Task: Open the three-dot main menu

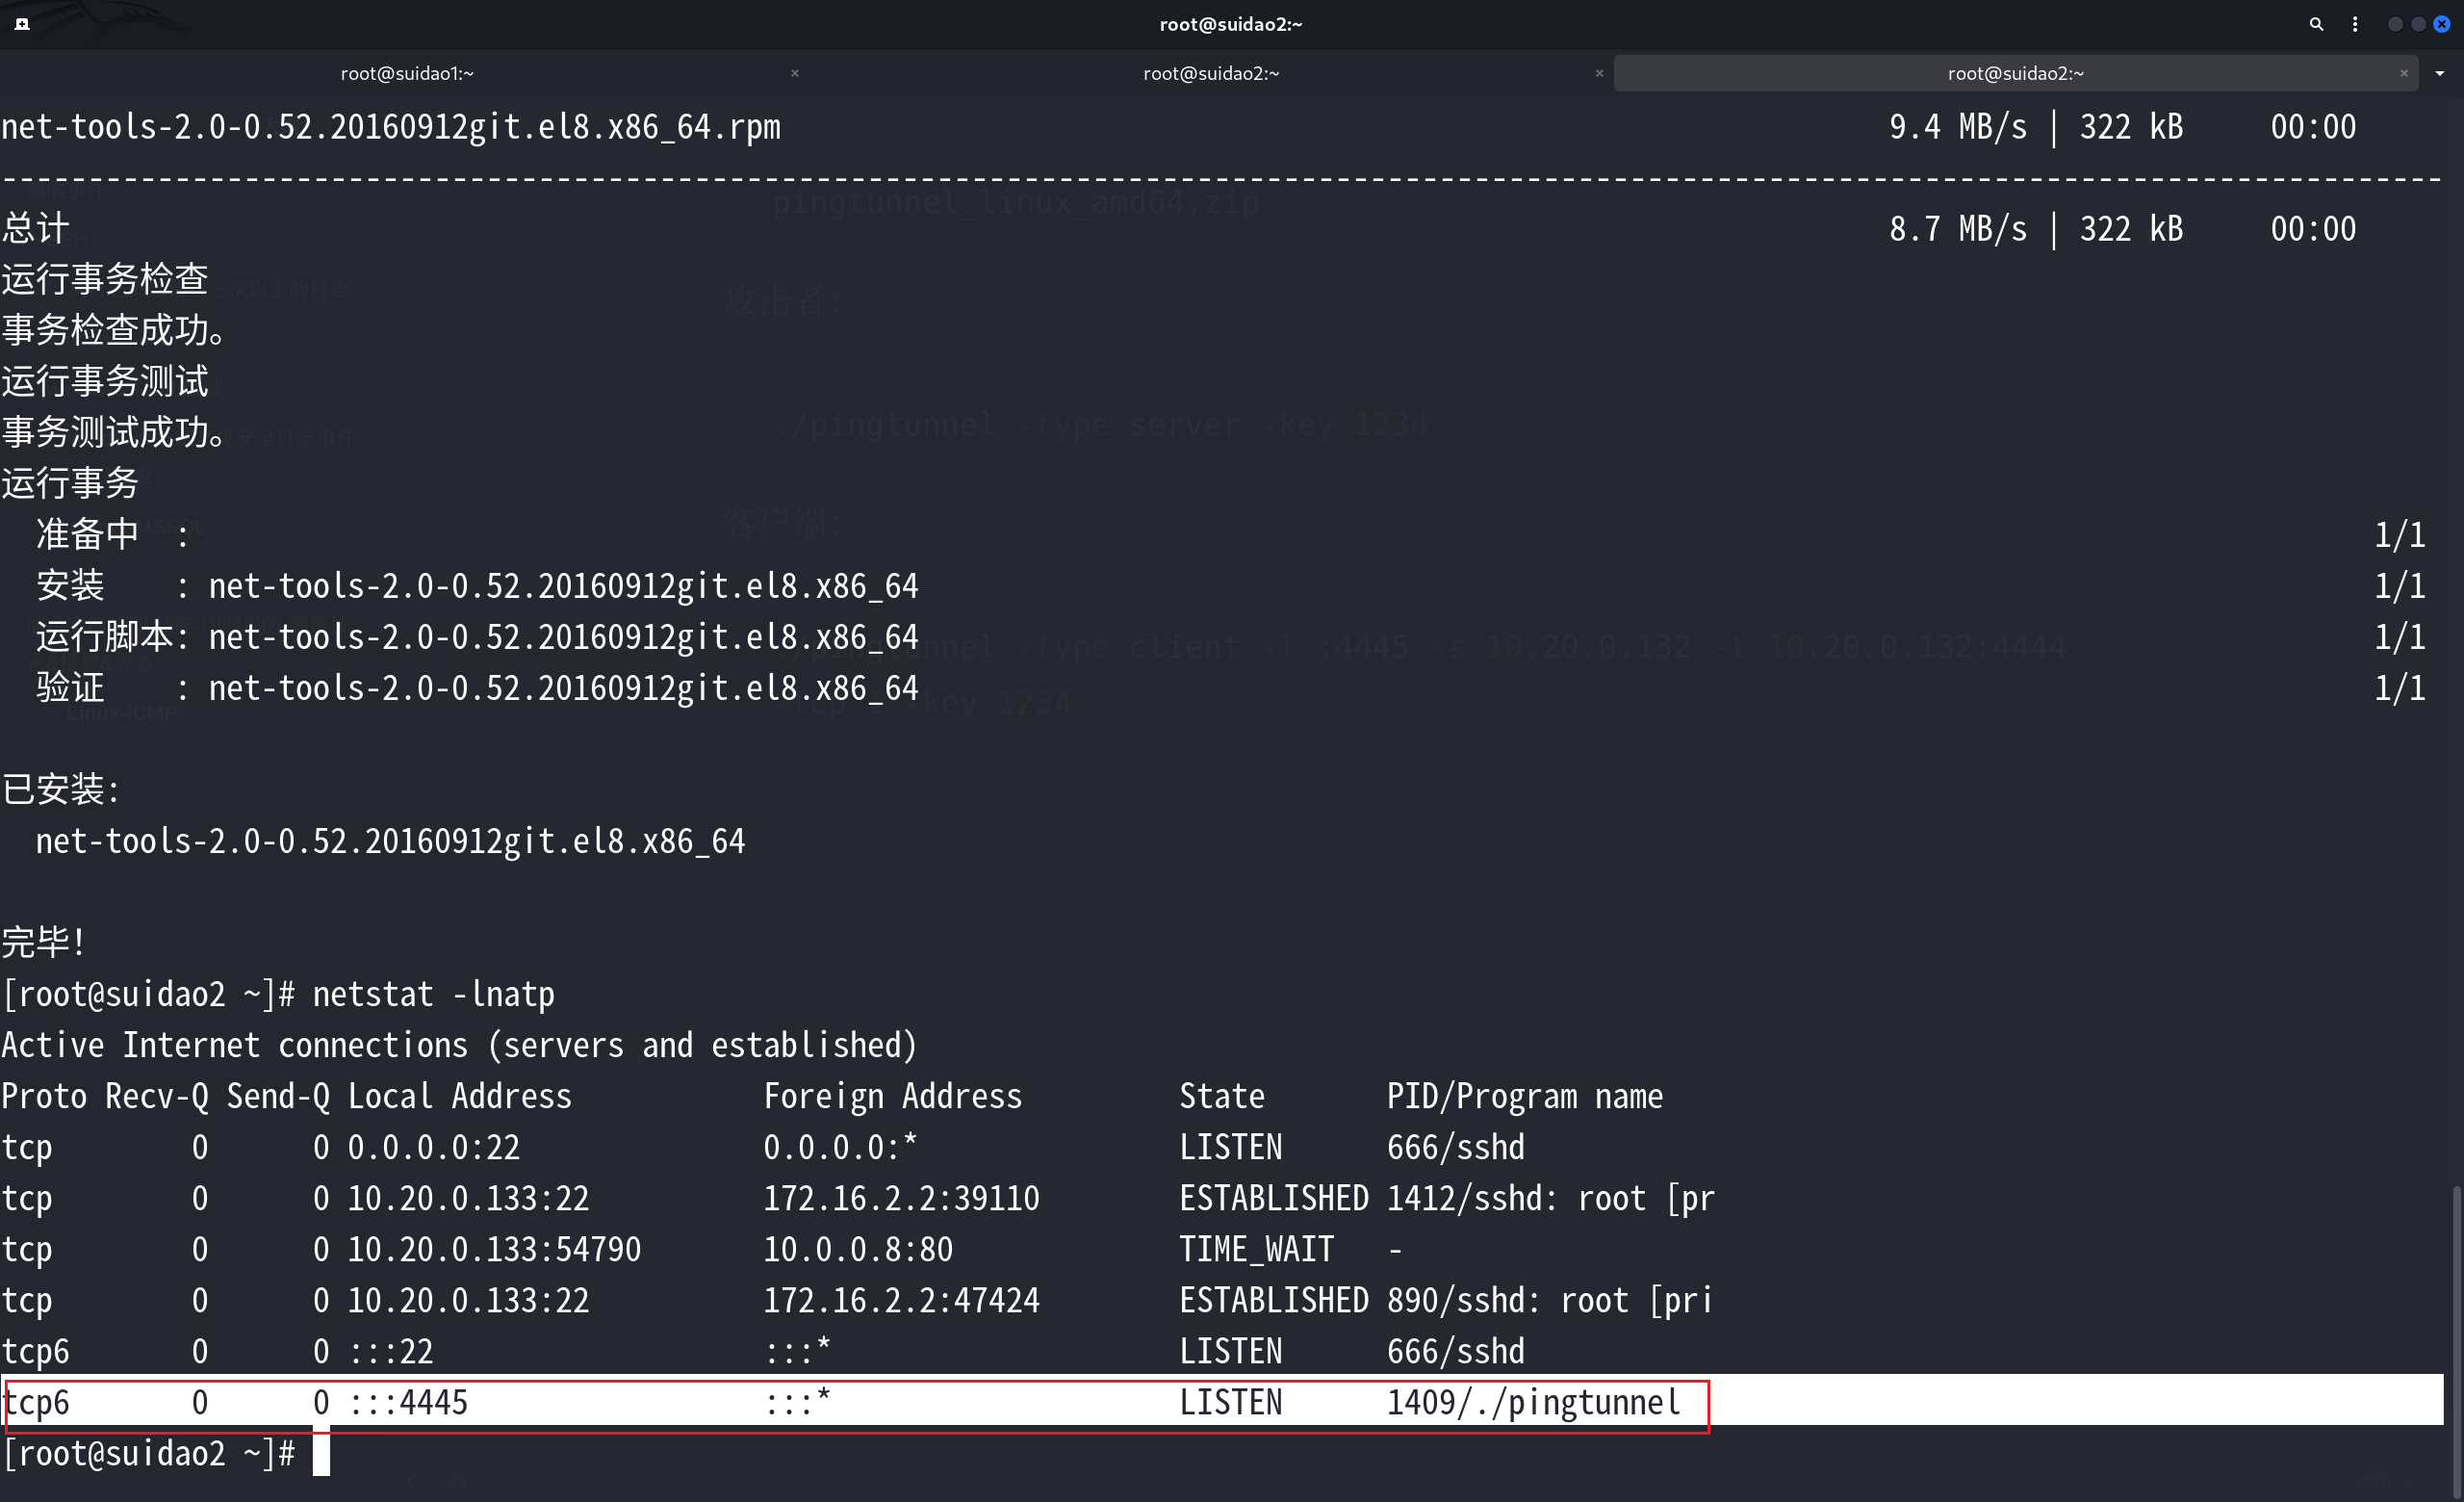Action: tap(2355, 24)
